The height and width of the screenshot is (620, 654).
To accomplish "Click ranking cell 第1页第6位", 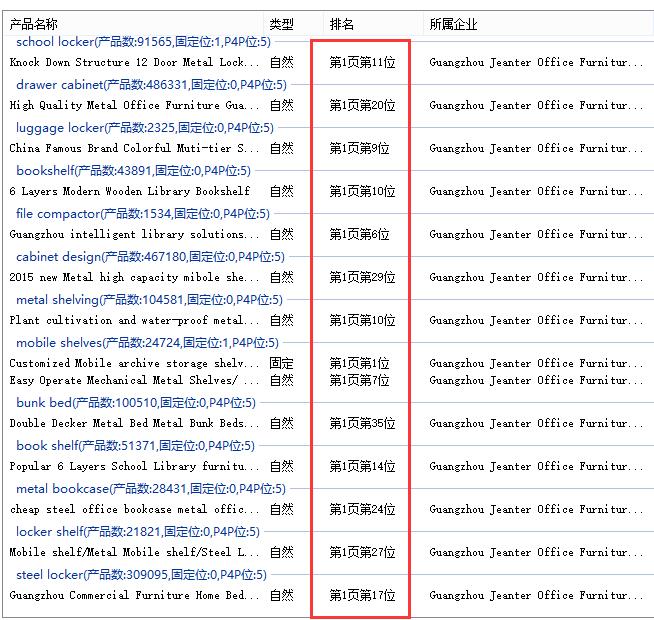I will pos(360,234).
